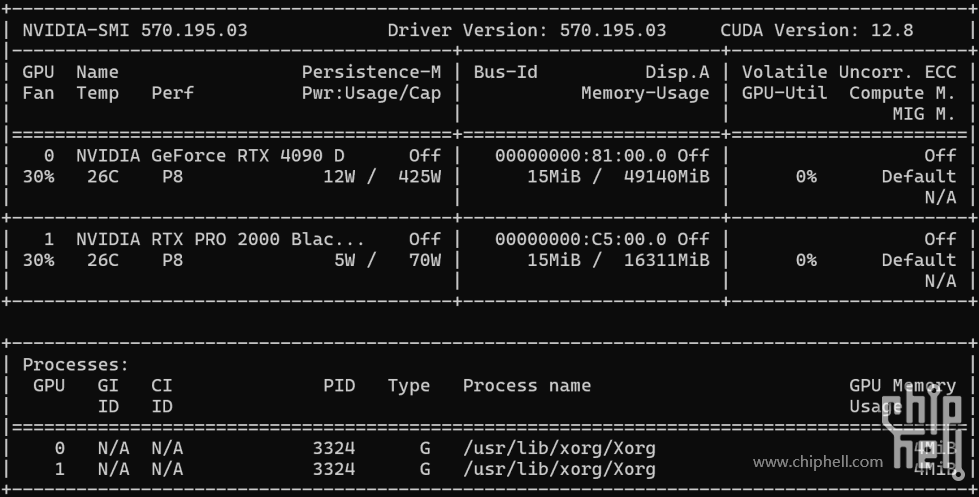Click the CUDA Version 12.8 label
The image size is (979, 497).
click(816, 30)
